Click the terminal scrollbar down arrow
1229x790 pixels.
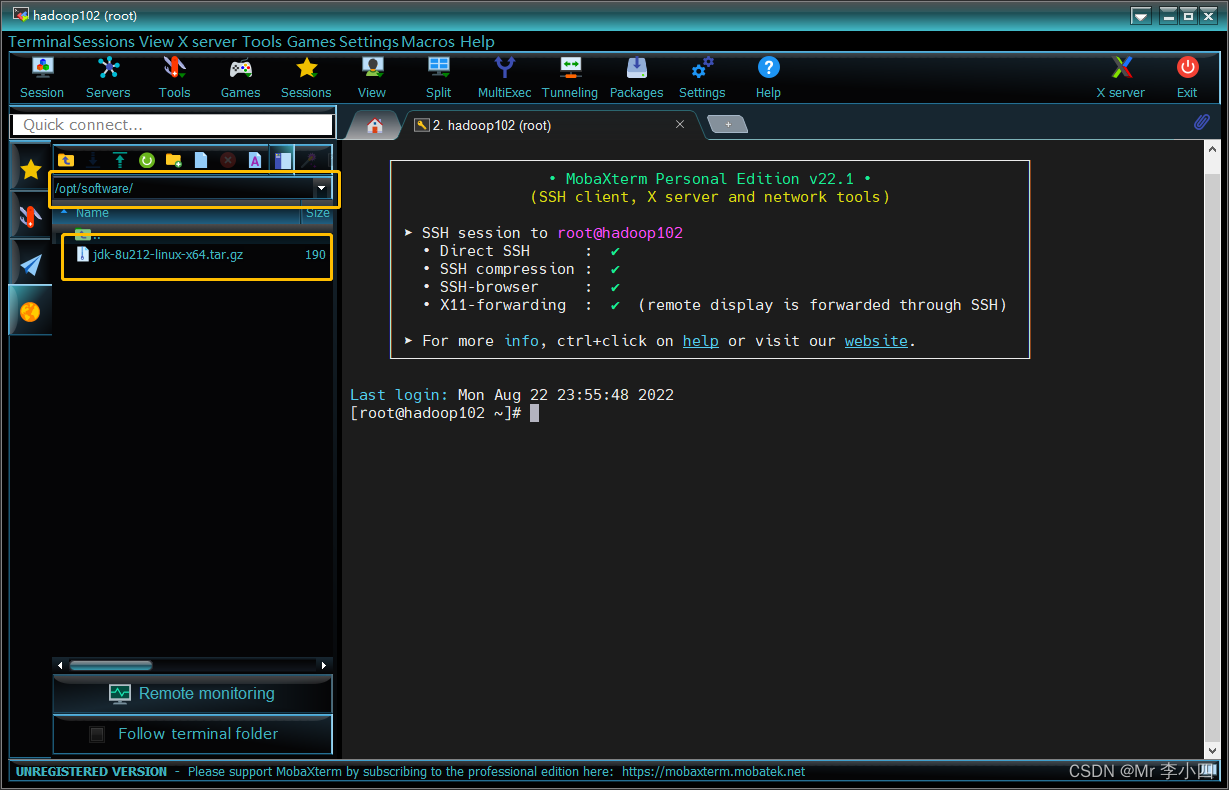coord(1211,750)
